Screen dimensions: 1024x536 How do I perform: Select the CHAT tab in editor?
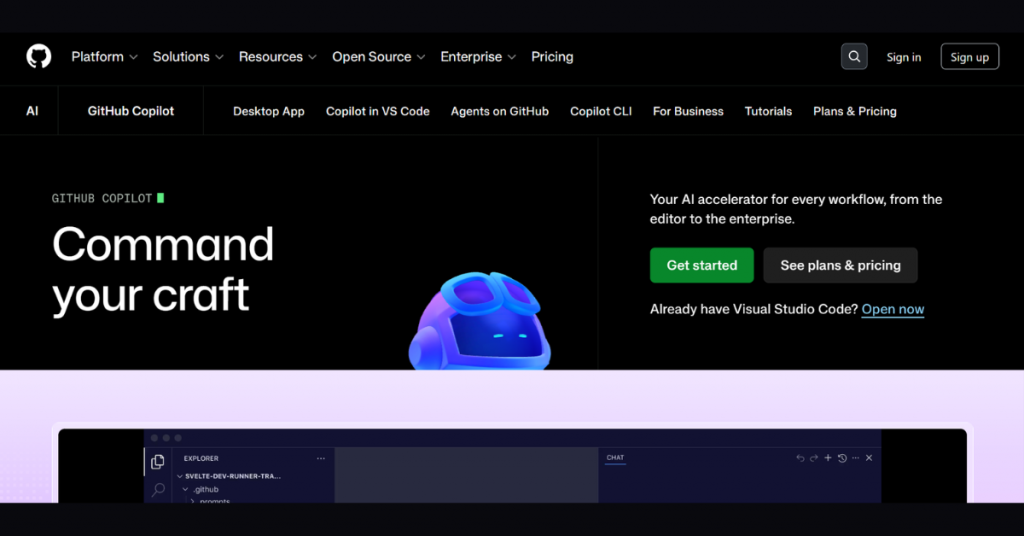click(615, 458)
